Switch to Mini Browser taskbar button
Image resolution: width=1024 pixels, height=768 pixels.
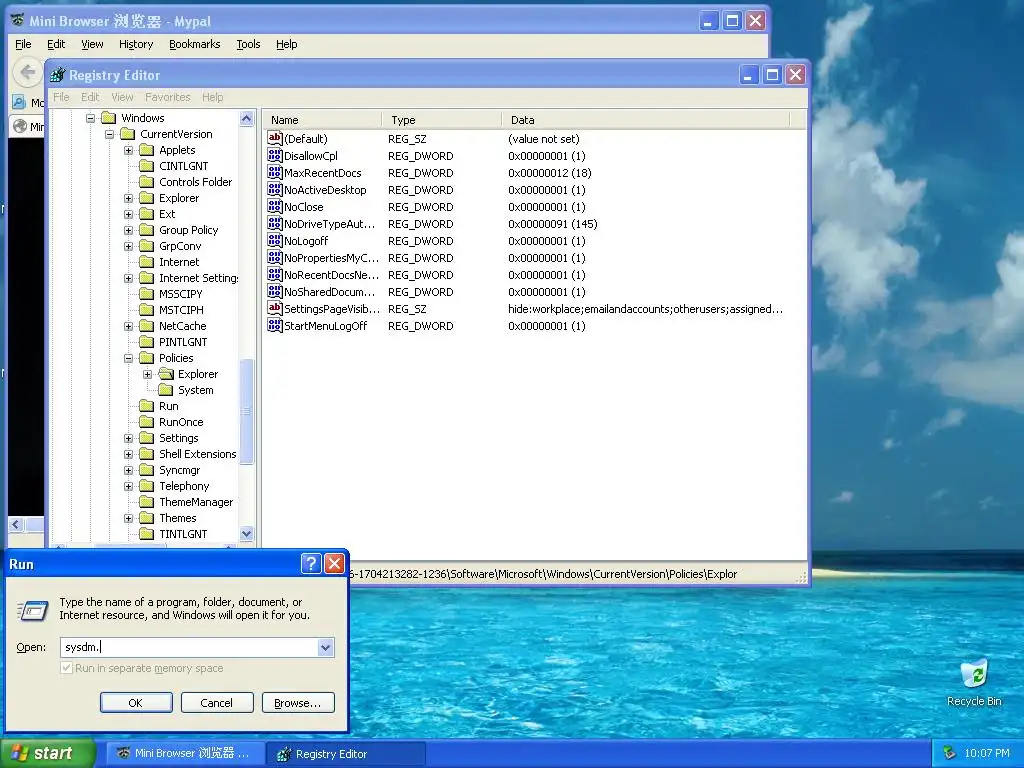pyautogui.click(x=185, y=753)
